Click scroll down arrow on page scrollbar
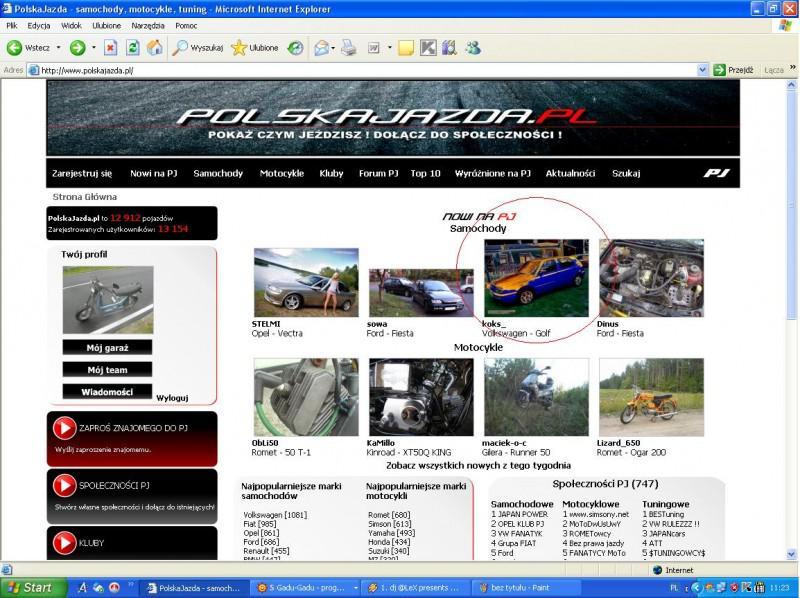The image size is (800, 598). 792,554
